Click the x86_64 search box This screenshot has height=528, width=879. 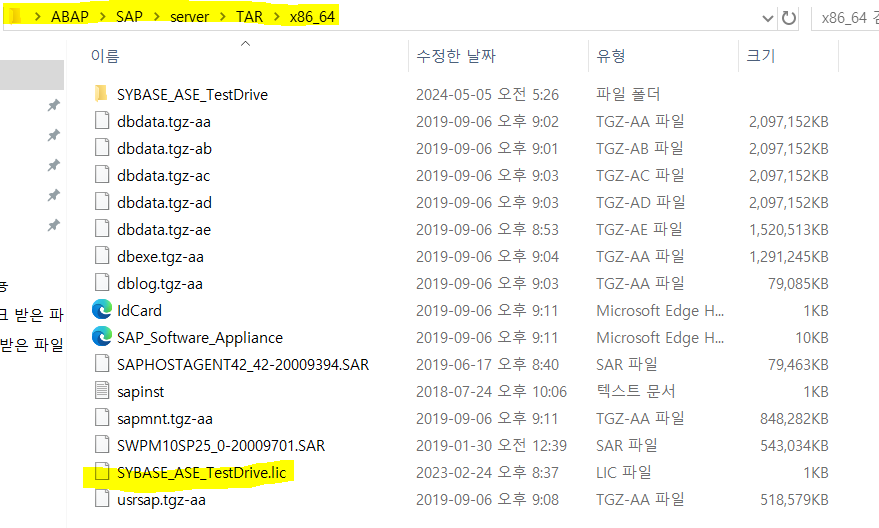pos(845,18)
